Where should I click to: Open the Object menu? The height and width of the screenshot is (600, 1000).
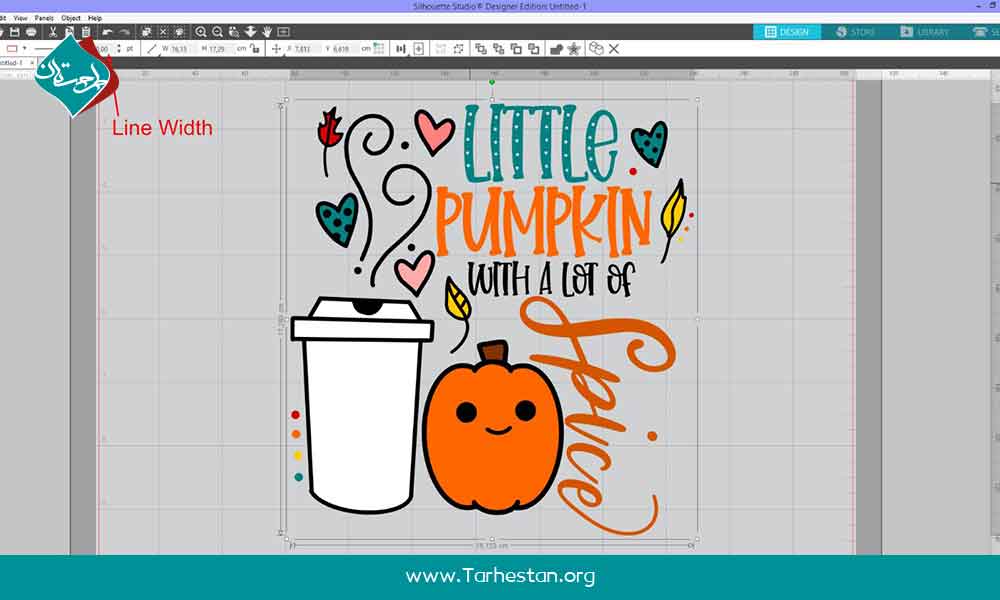point(71,18)
